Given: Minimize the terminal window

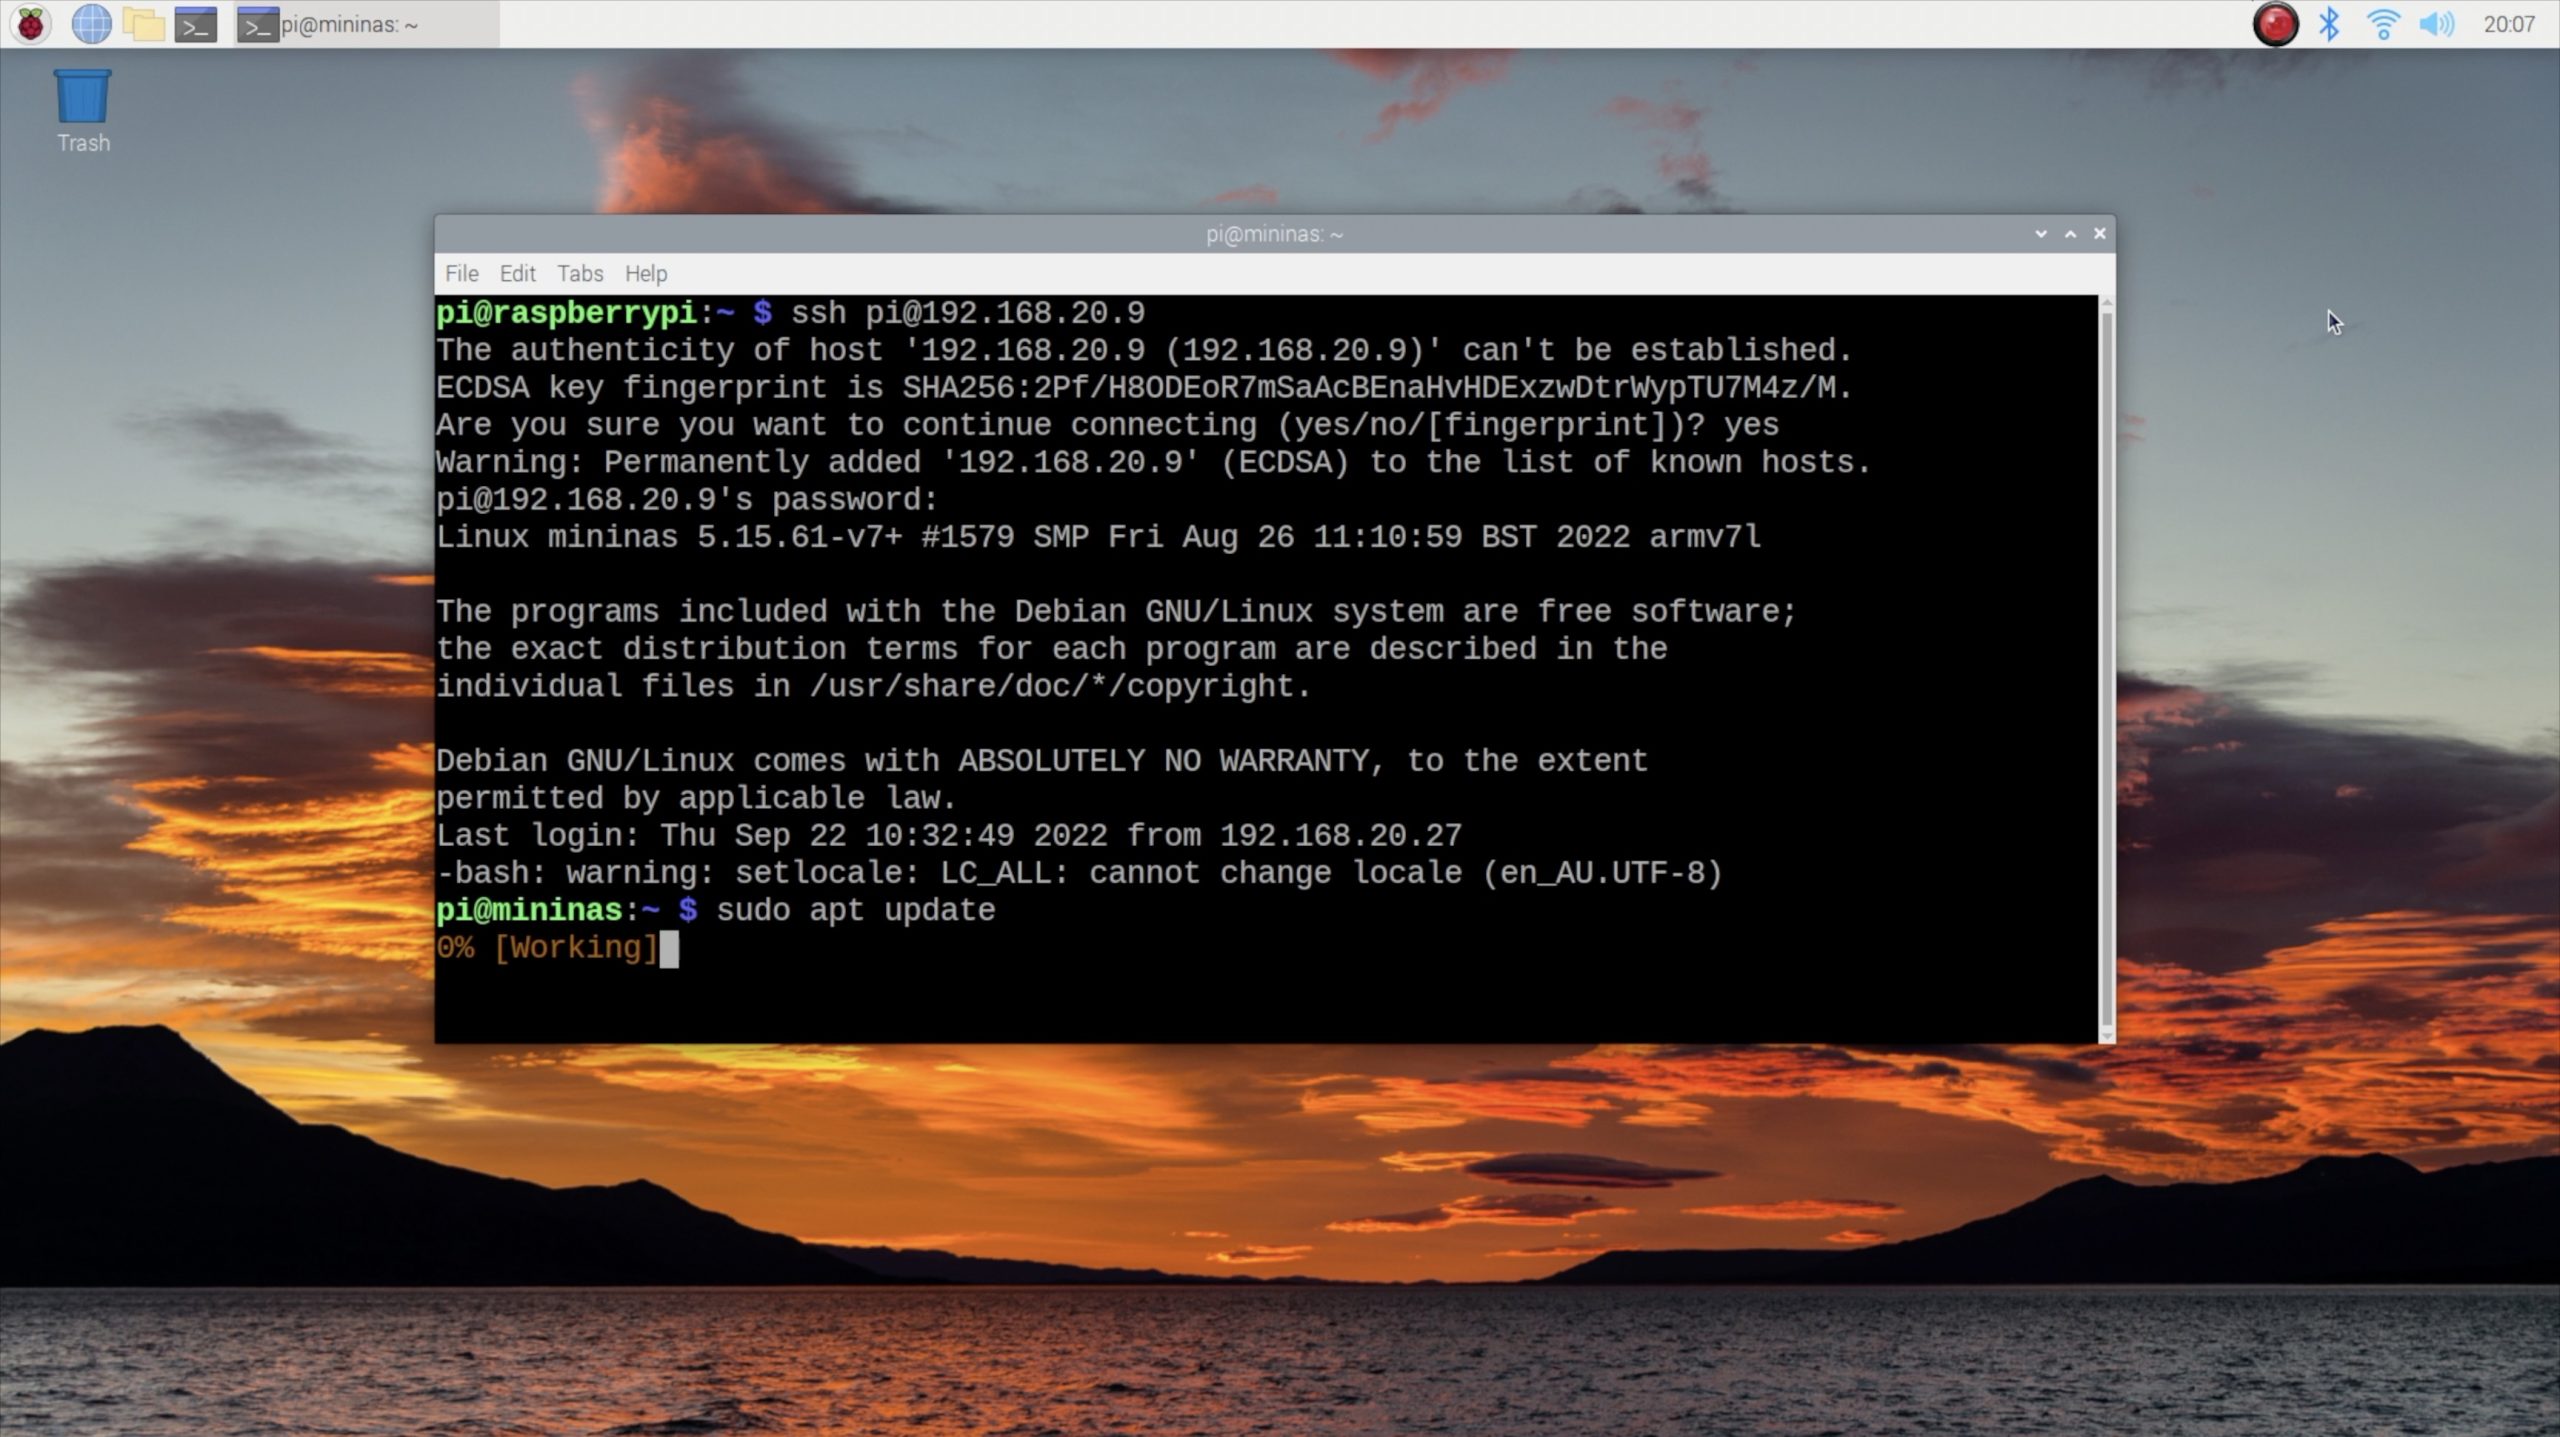Looking at the screenshot, I should coord(2041,233).
